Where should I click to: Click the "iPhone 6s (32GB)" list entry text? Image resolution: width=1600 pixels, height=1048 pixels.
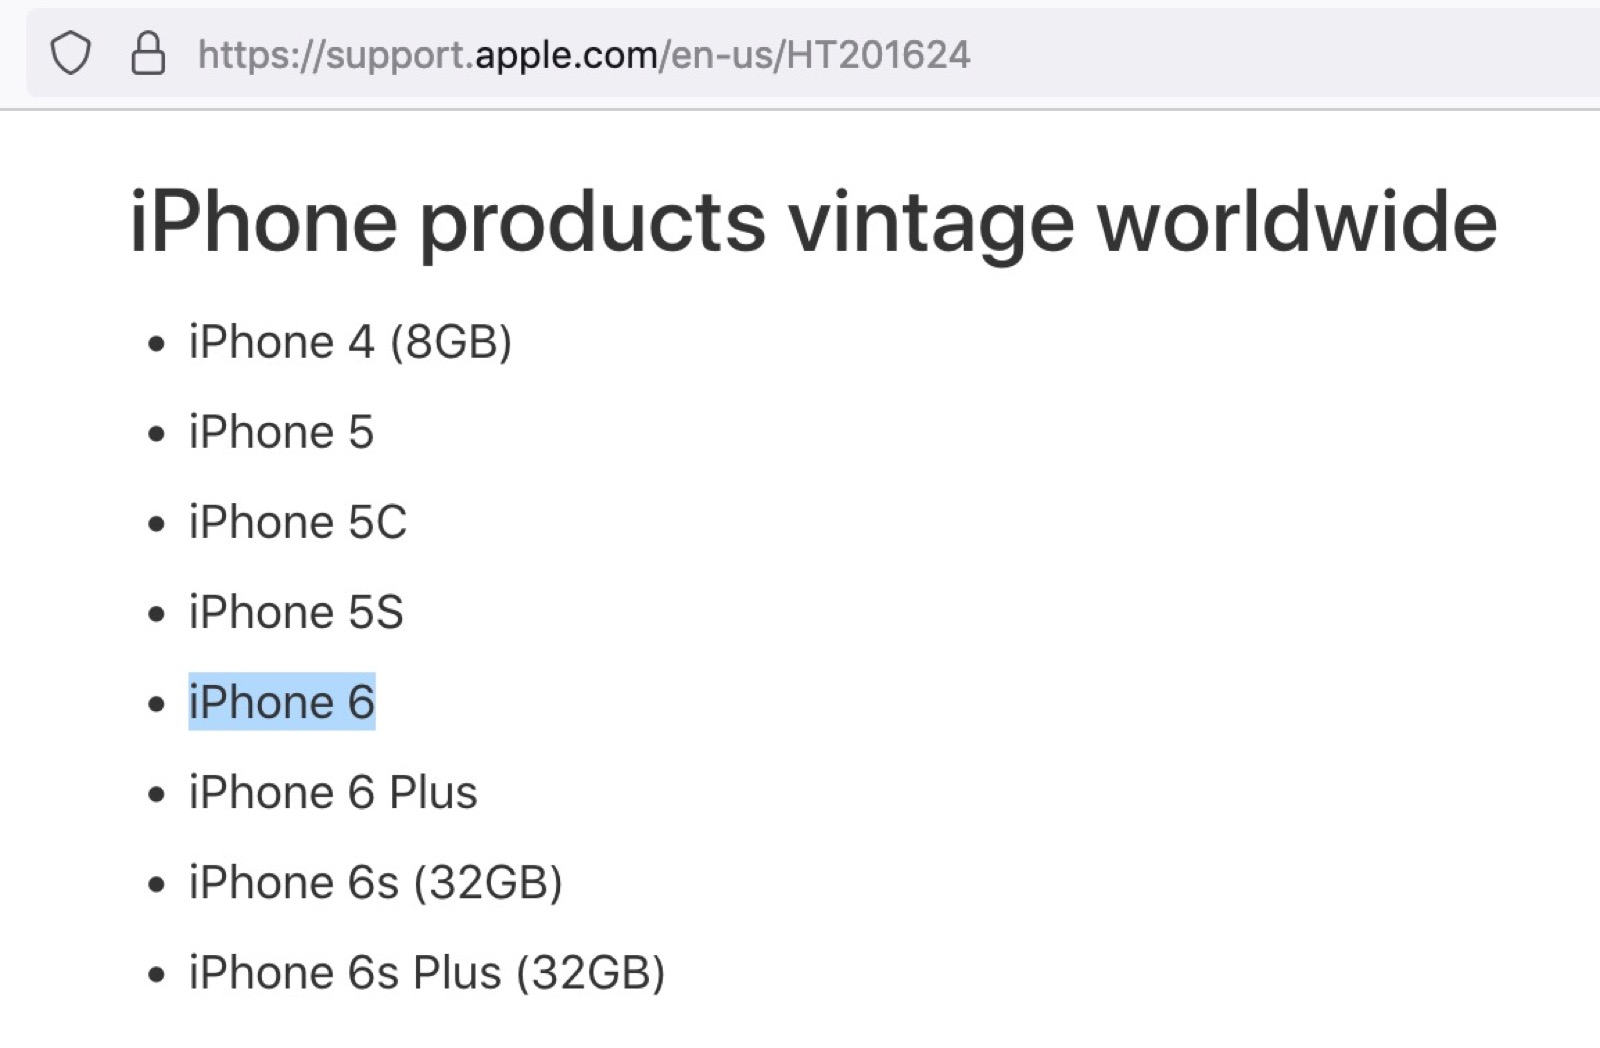pyautogui.click(x=375, y=883)
